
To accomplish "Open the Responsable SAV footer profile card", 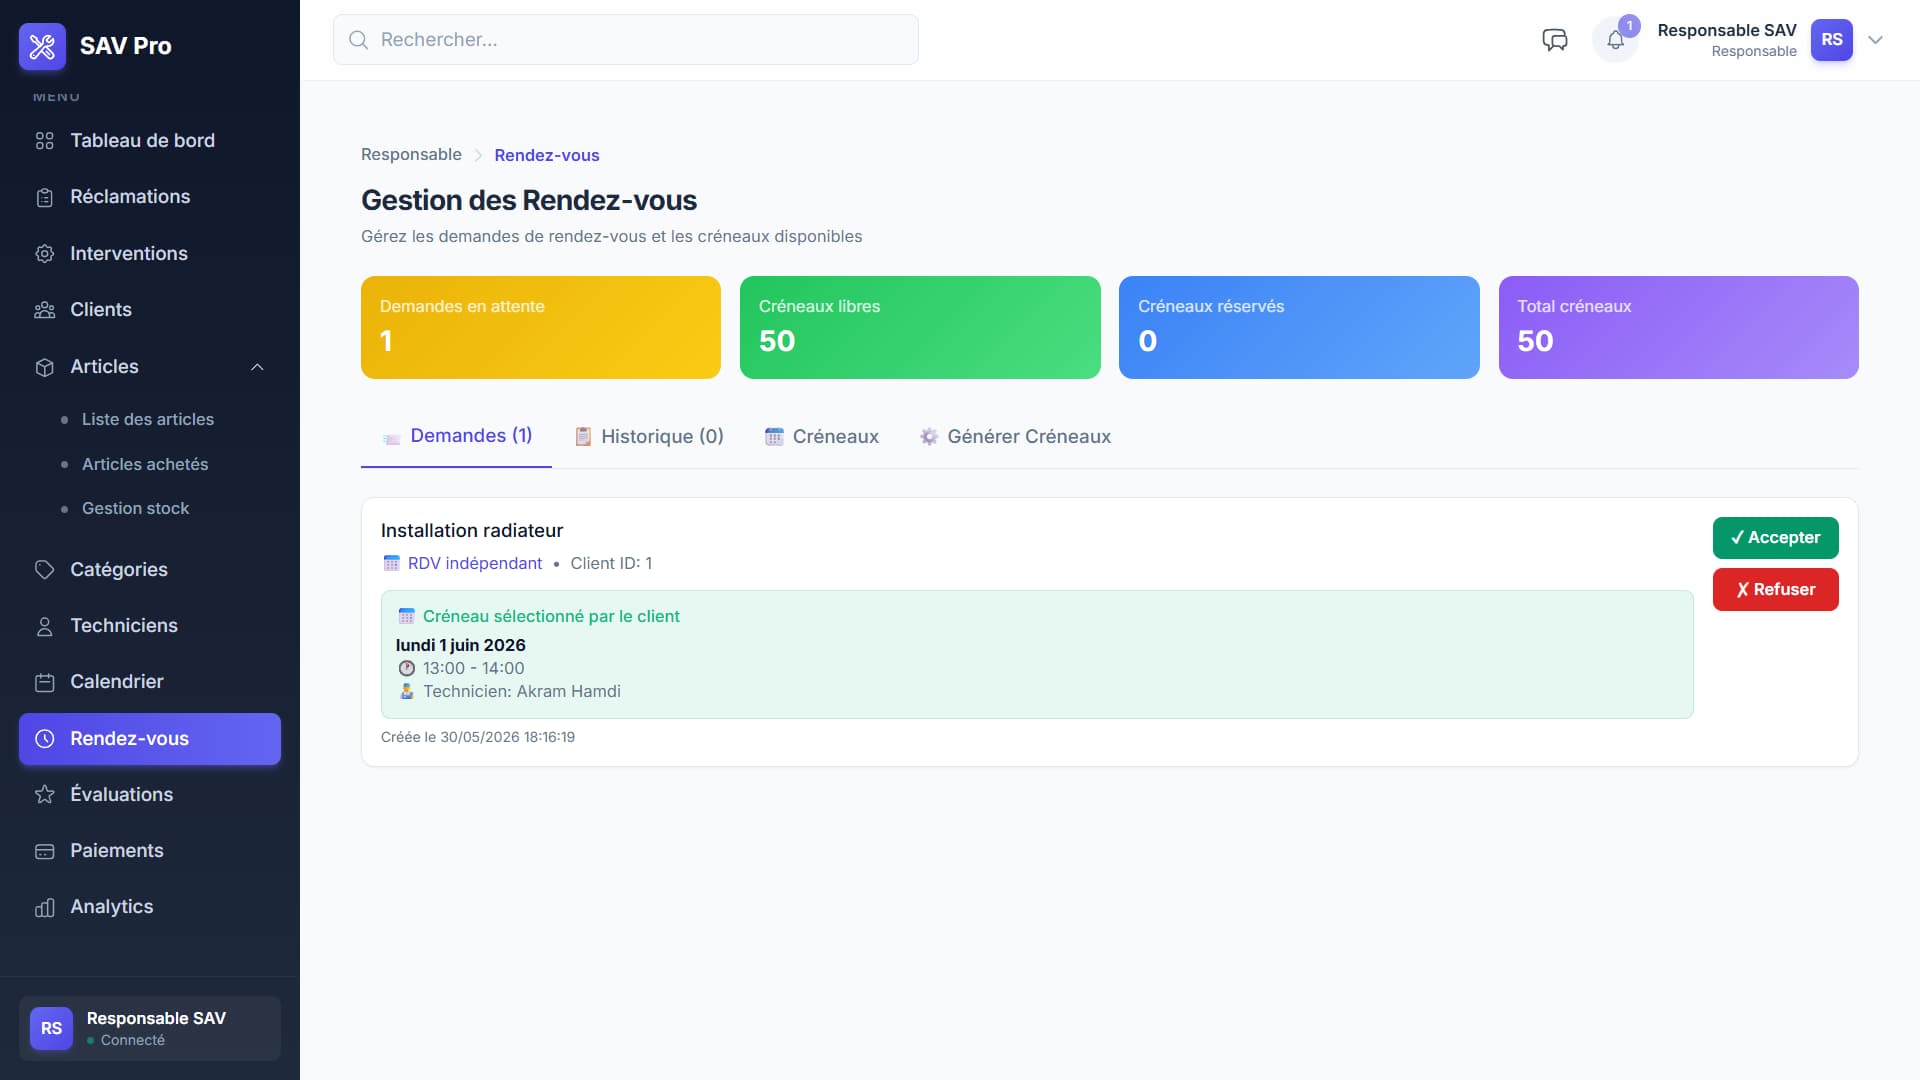I will tap(150, 1029).
